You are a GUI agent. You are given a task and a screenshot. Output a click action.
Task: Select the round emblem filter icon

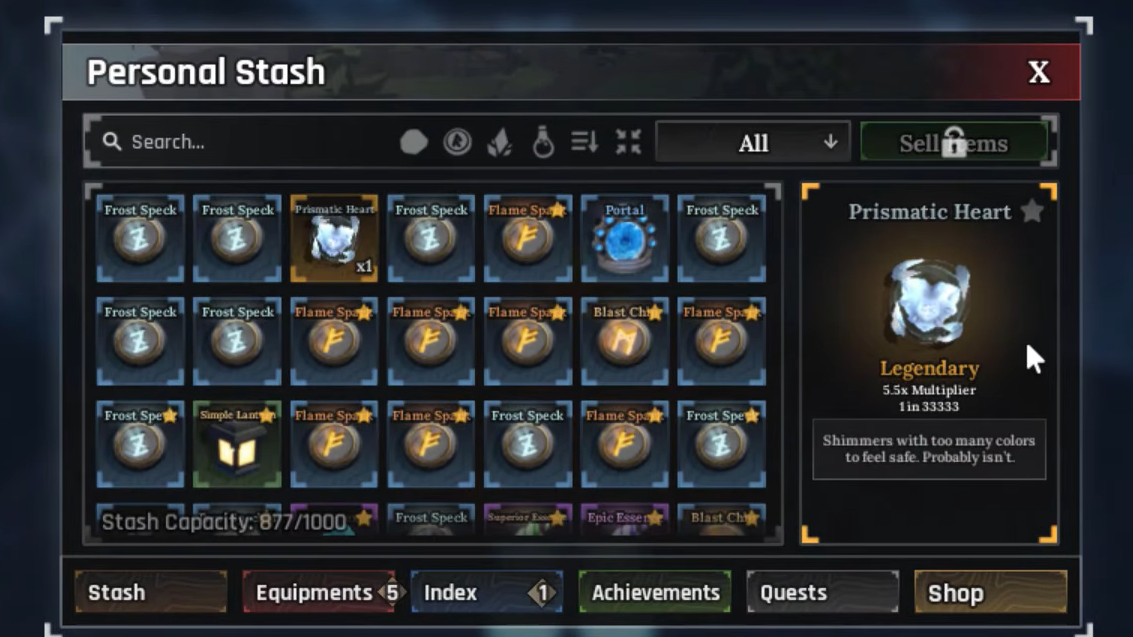[457, 142]
